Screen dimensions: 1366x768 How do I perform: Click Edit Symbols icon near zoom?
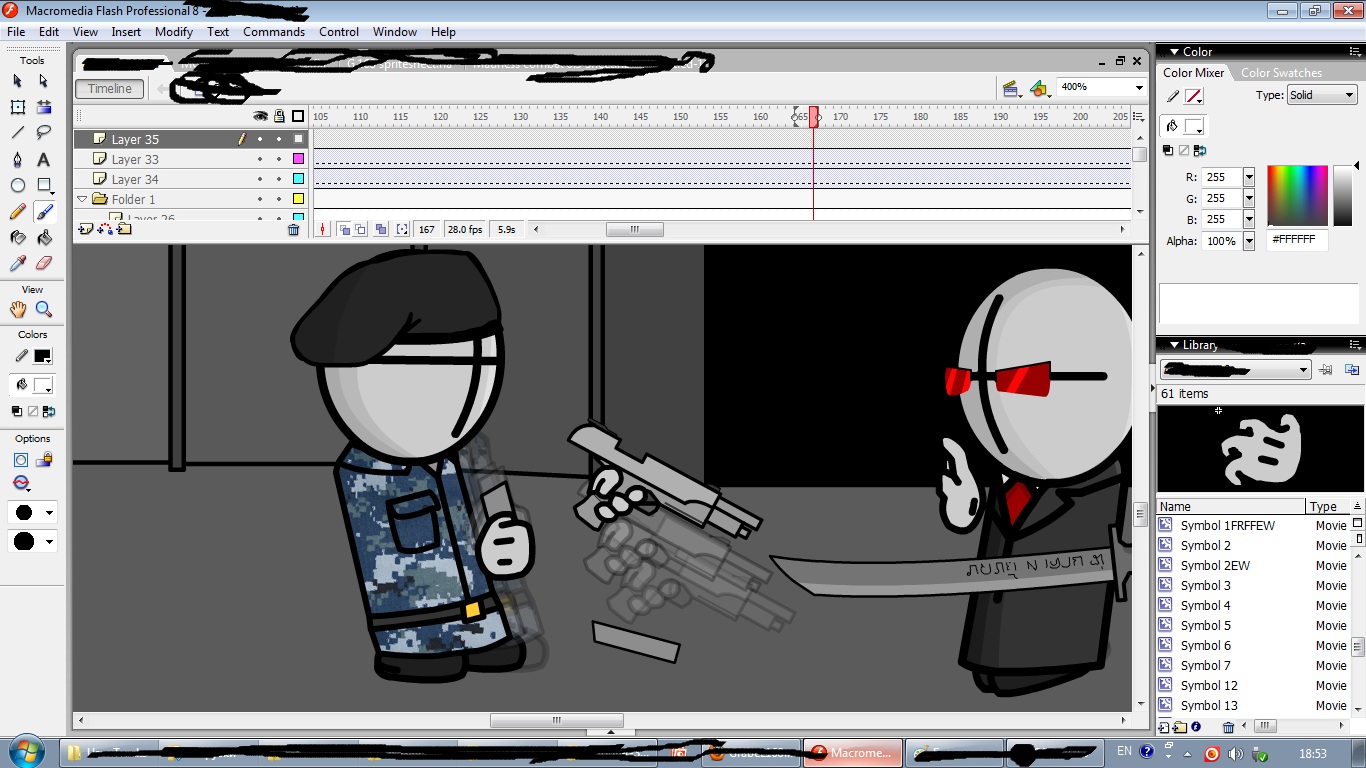(1040, 89)
